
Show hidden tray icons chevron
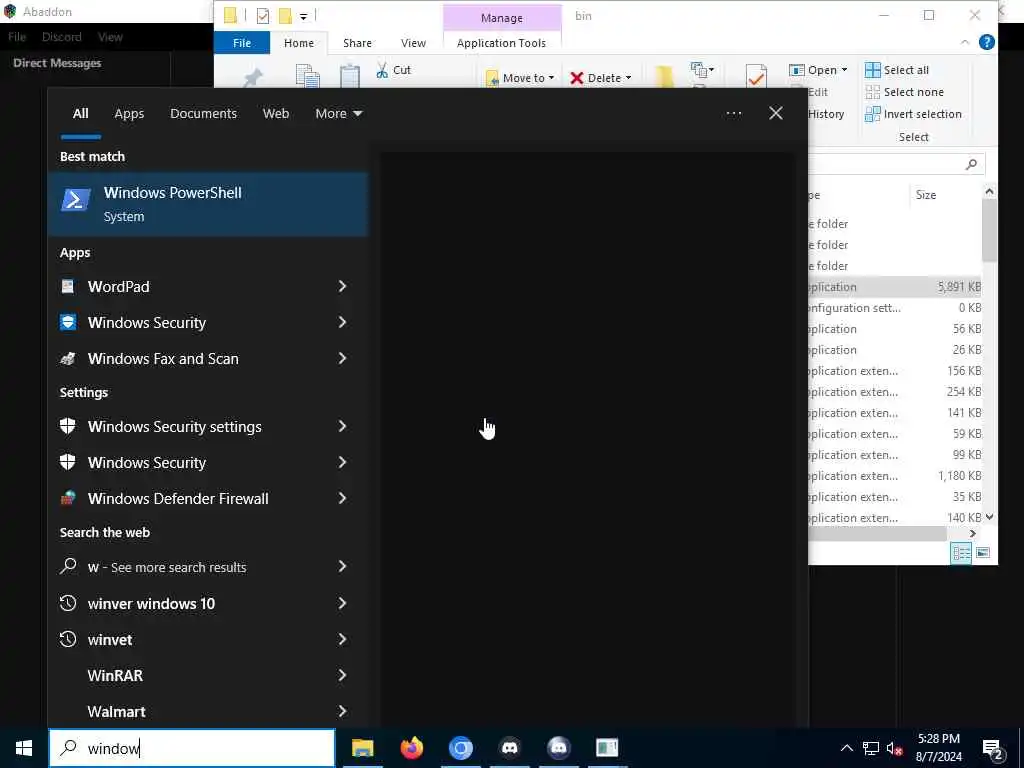pyautogui.click(x=846, y=748)
